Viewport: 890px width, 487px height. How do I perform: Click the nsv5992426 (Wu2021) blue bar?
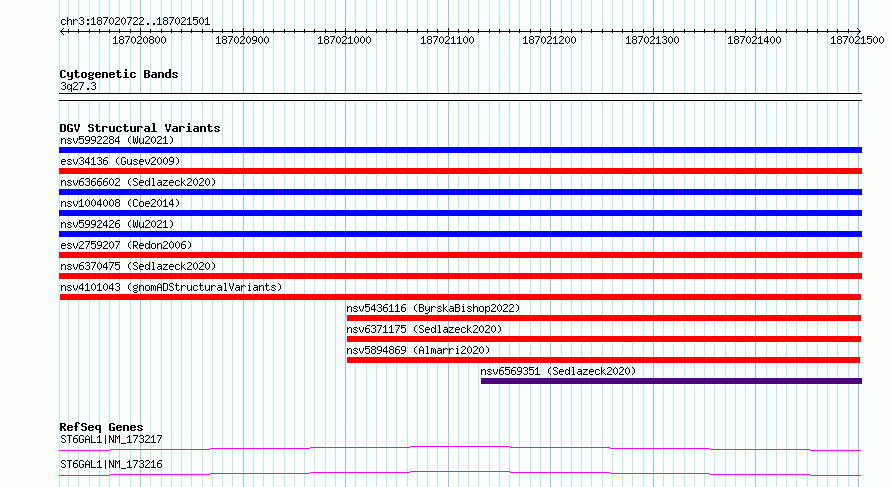pyautogui.click(x=460, y=234)
